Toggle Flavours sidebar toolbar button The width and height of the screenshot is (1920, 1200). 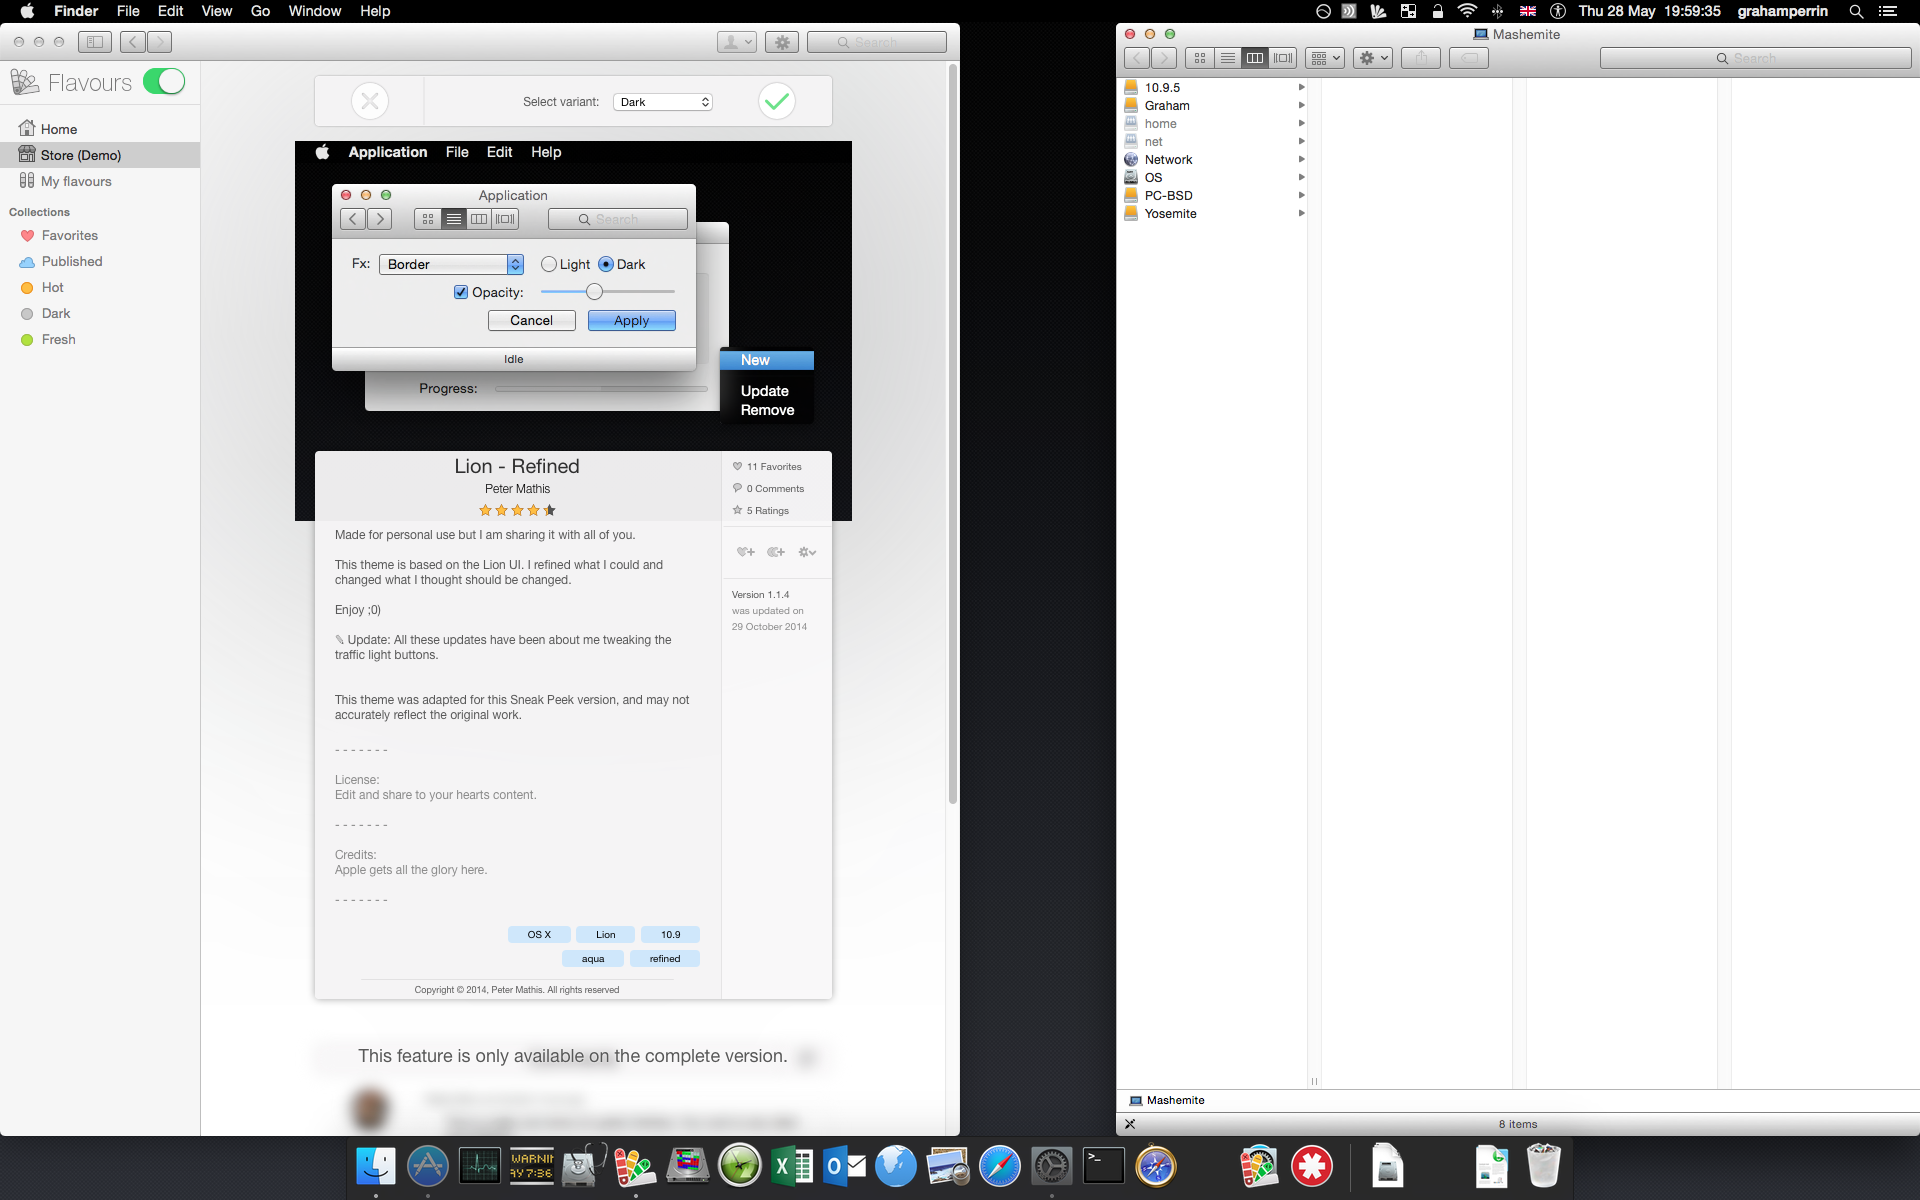95,42
